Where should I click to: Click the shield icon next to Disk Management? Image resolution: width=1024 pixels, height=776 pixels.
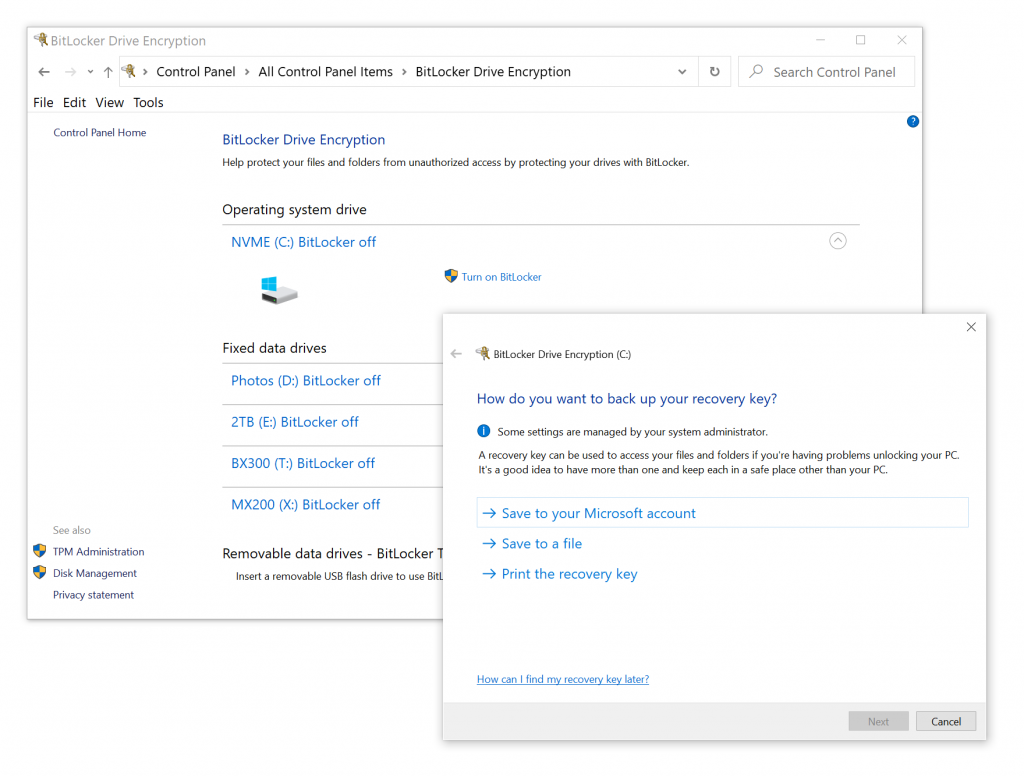[x=38, y=572]
